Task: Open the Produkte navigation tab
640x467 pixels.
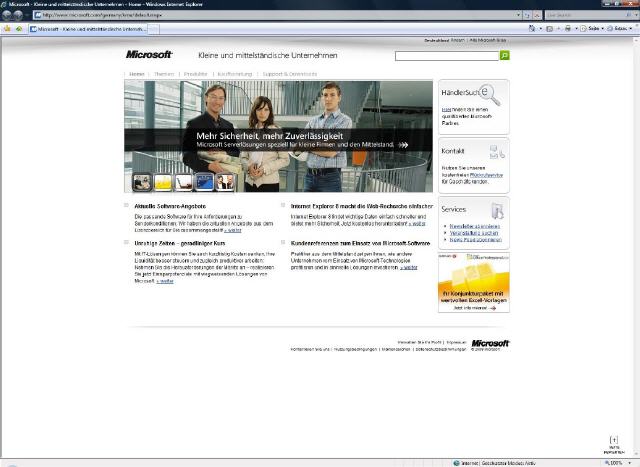Action: coord(195,74)
